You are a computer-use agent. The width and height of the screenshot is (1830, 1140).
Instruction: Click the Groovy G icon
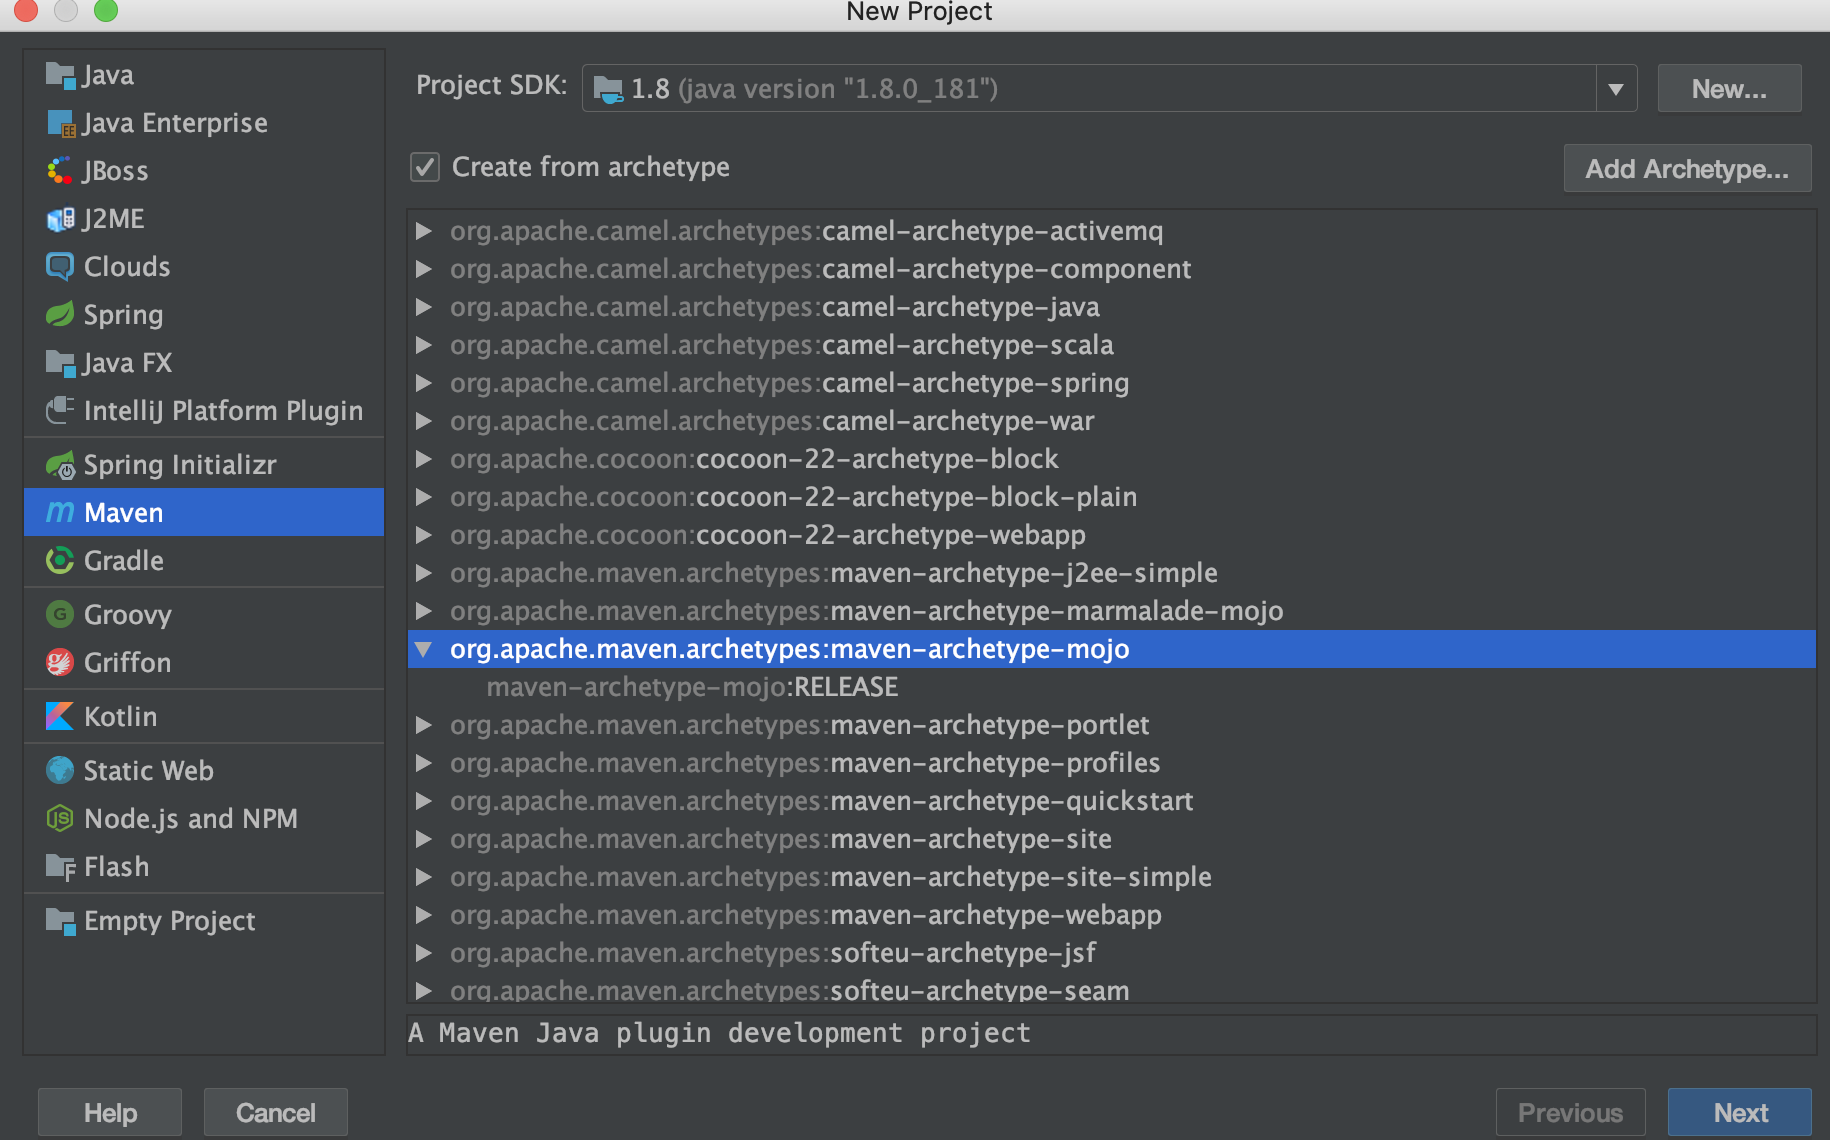(x=60, y=615)
